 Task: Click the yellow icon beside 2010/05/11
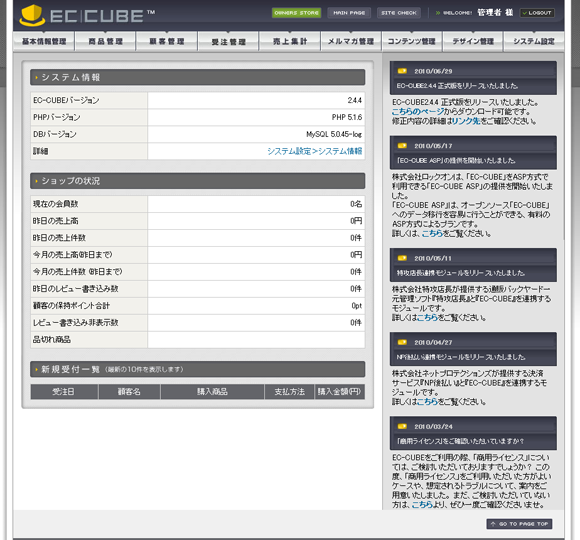coord(402,258)
